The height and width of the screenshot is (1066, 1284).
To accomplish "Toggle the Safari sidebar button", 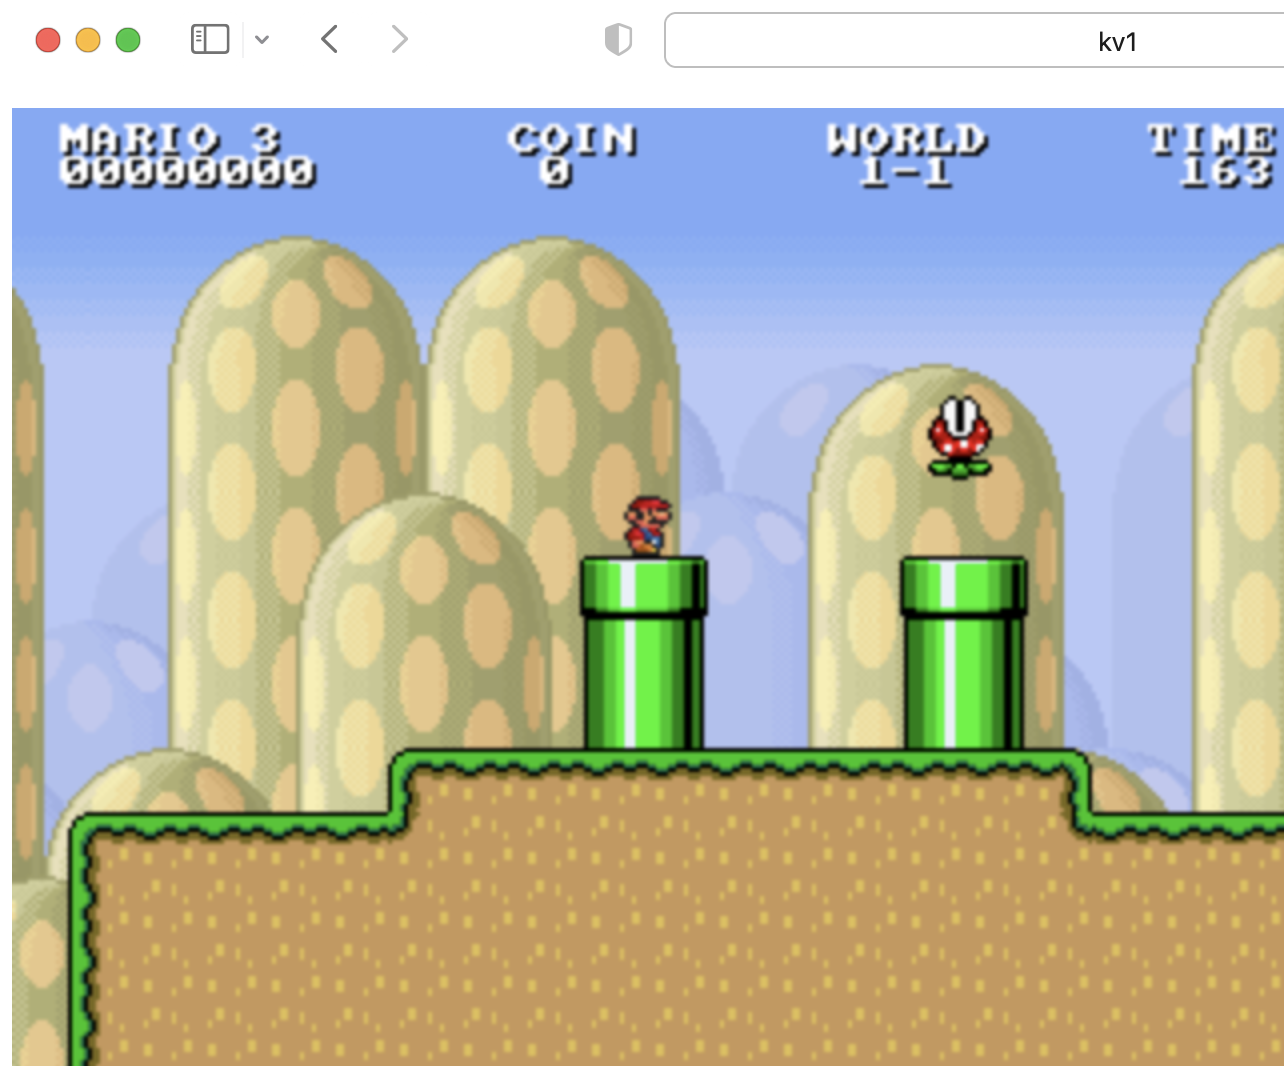I will (x=210, y=40).
